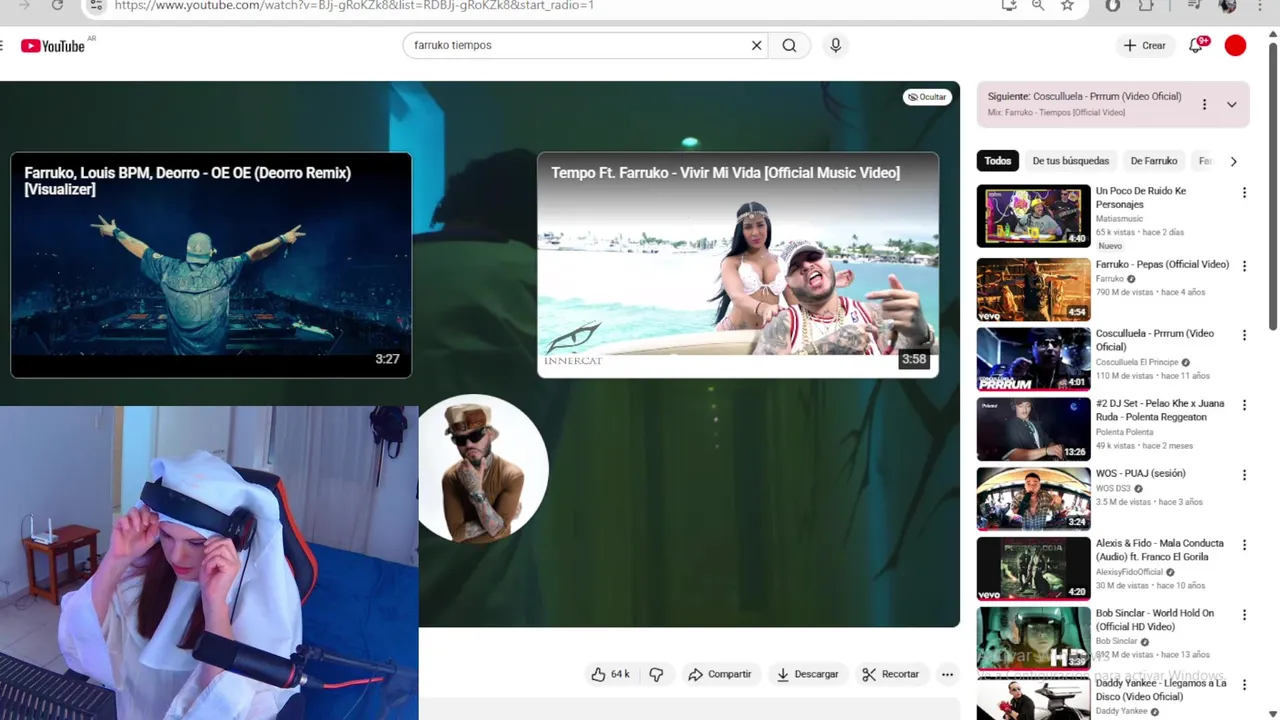Click Mix: Farruko - Tiempos subtitle
Image resolution: width=1280 pixels, height=720 pixels.
(x=1056, y=113)
